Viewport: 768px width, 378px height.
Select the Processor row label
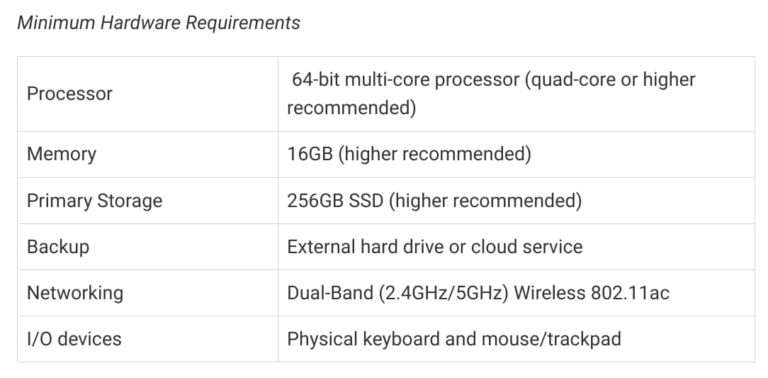[x=70, y=94]
